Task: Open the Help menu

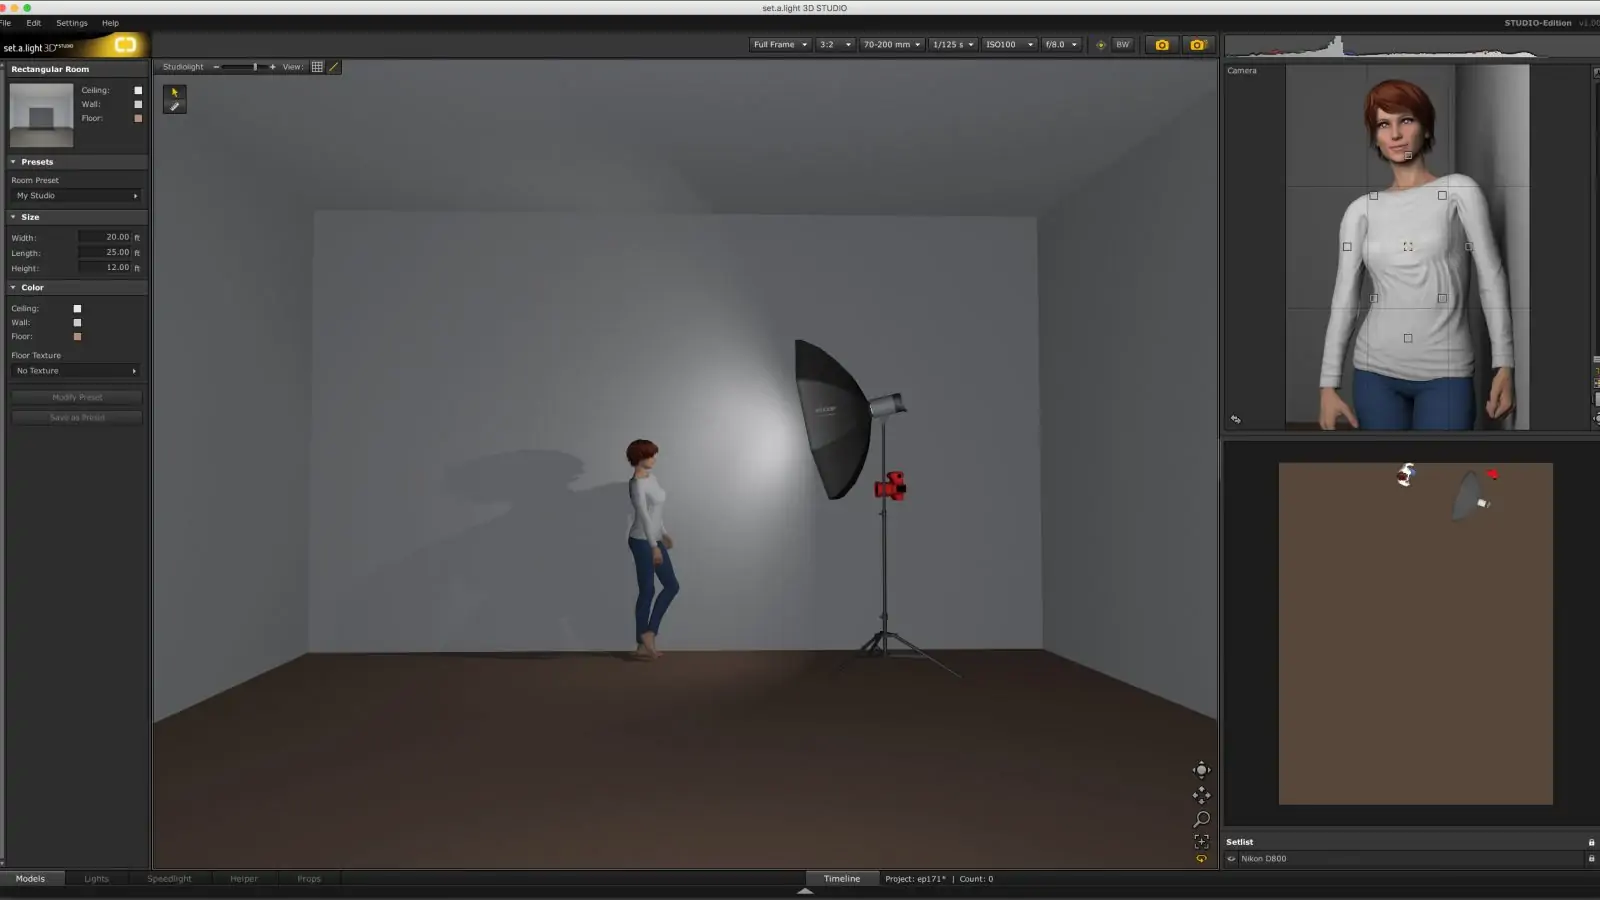Action: pyautogui.click(x=110, y=23)
